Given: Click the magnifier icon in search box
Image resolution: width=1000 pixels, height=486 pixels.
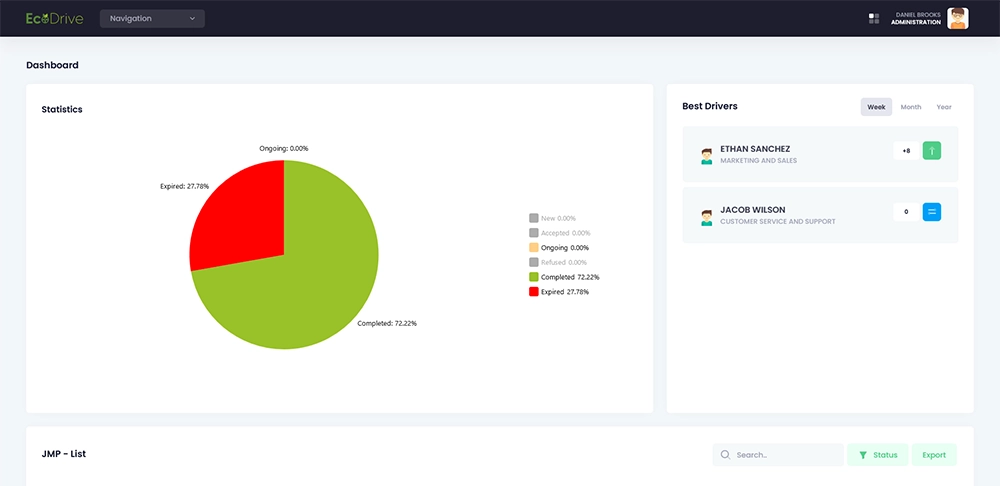Looking at the screenshot, I should [x=724, y=455].
